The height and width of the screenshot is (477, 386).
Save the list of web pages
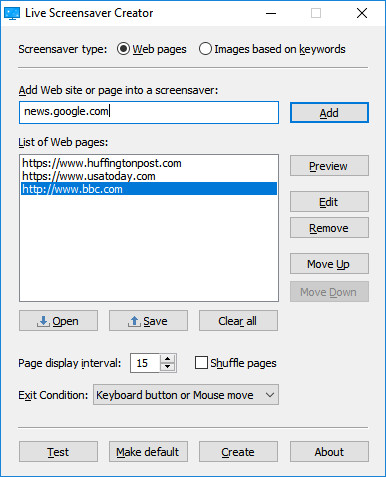click(x=148, y=321)
